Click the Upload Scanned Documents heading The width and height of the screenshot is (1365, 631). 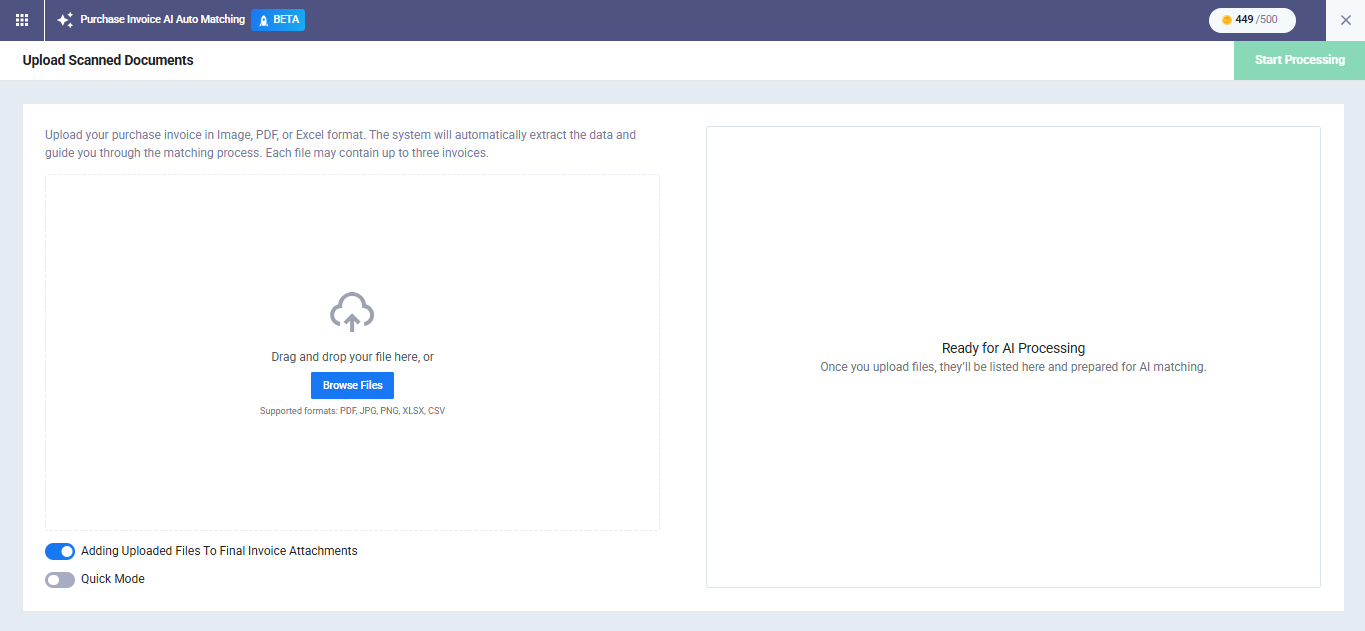pyautogui.click(x=108, y=60)
